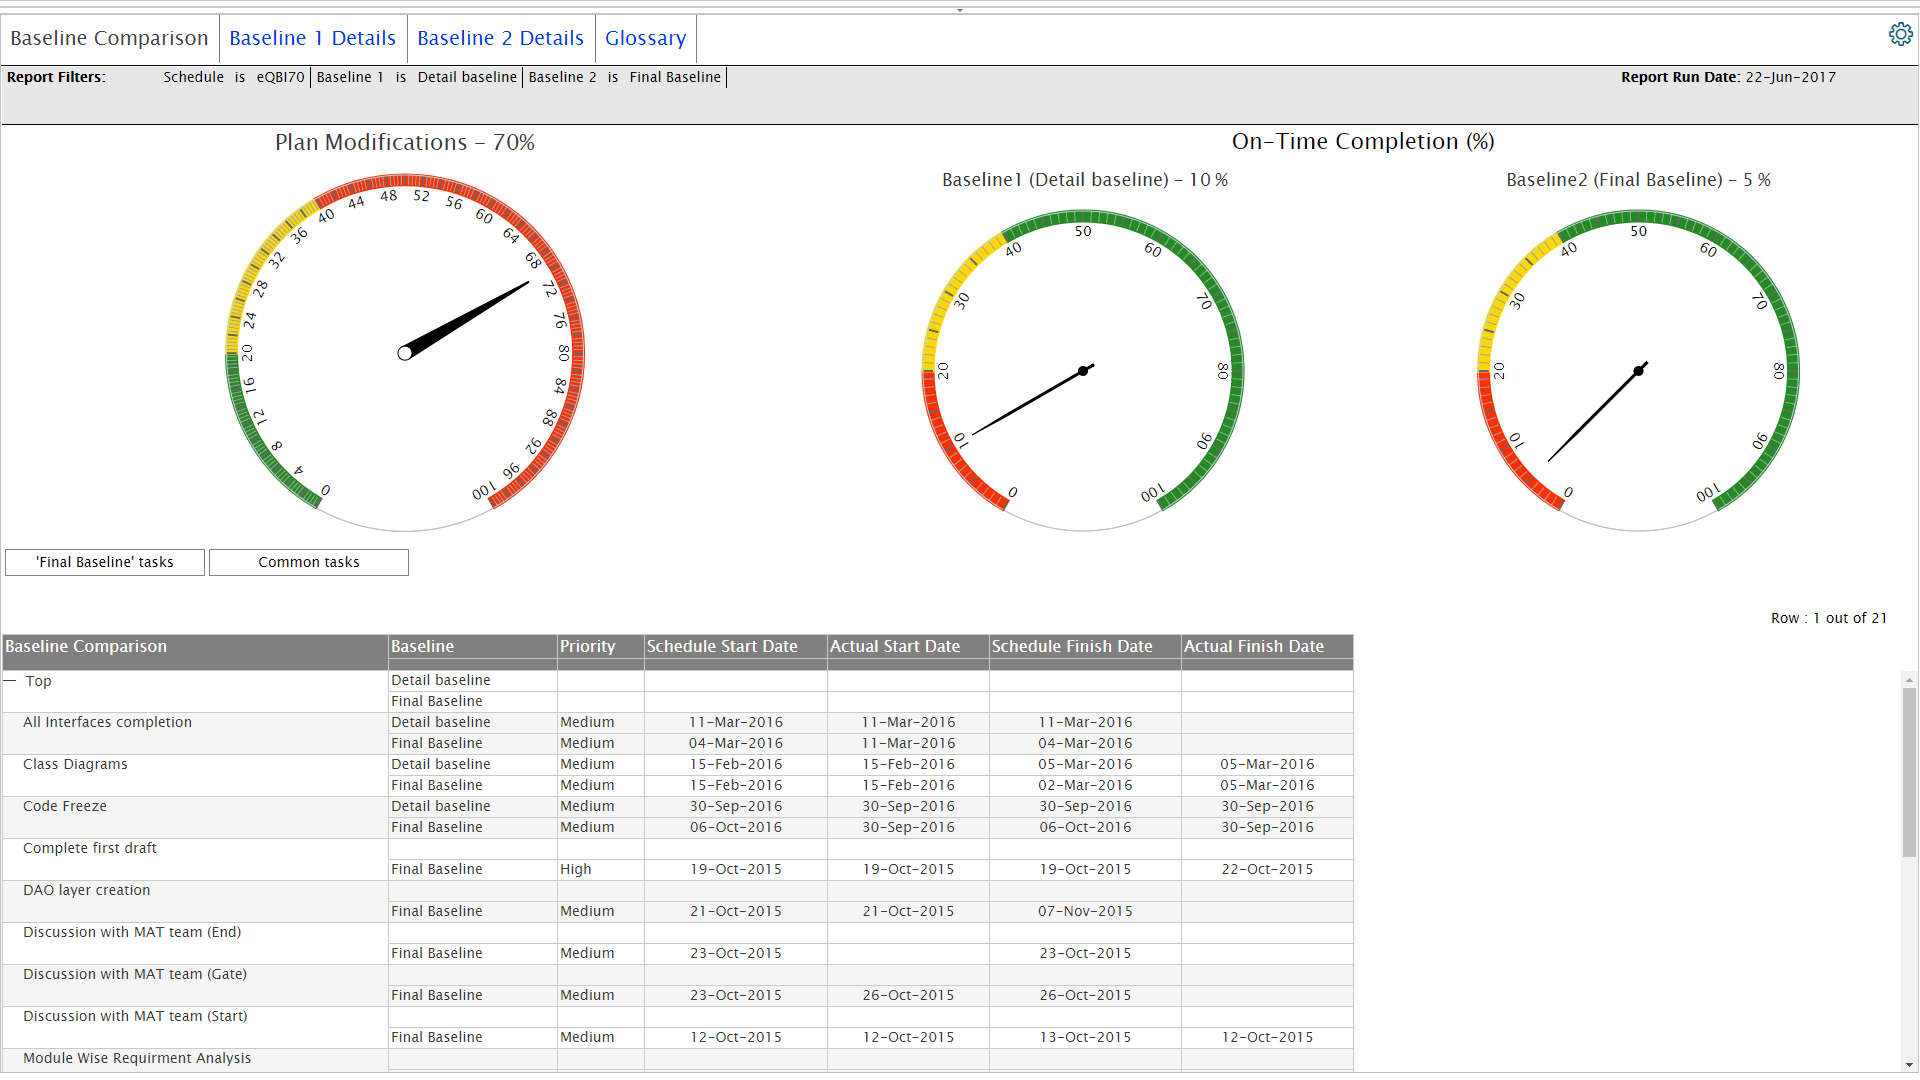Viewport: 1920px width, 1080px height.
Task: Open the settings gear icon
Action: coord(1900,35)
